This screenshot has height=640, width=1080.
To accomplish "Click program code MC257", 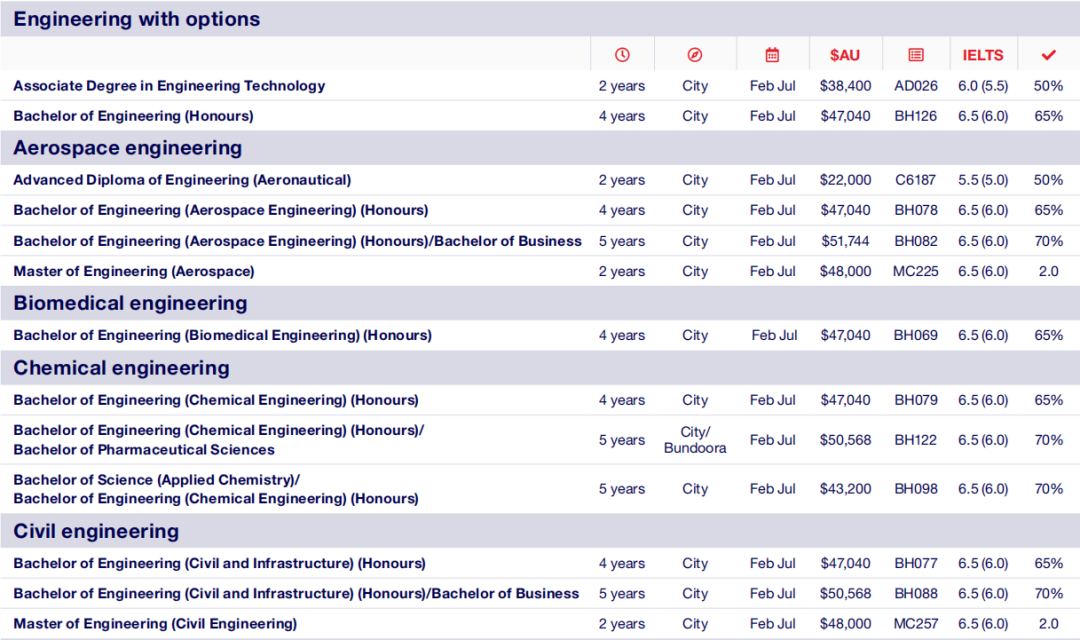I will tap(915, 624).
